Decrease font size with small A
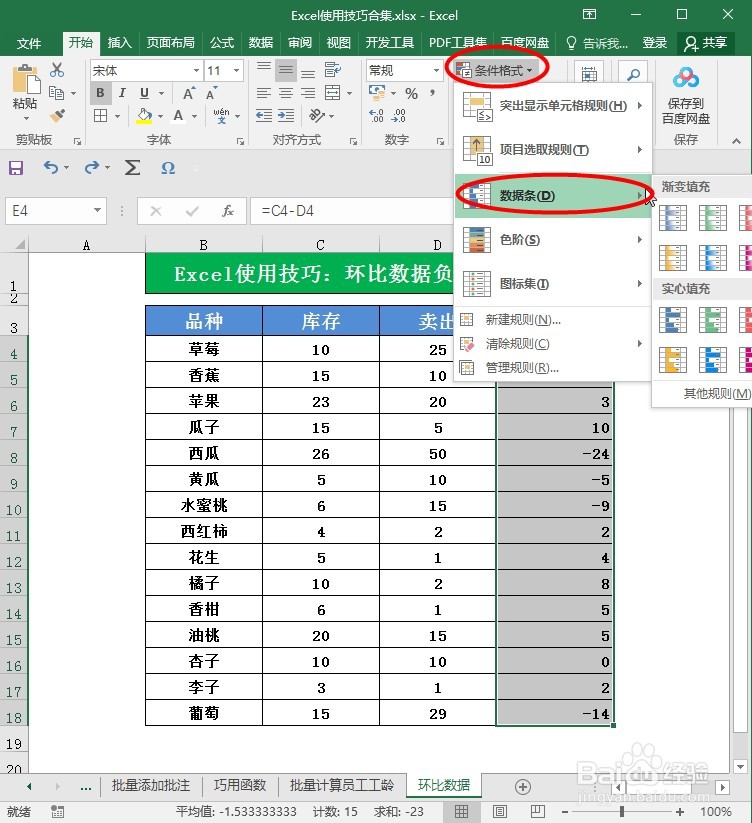The image size is (752, 823). tap(211, 94)
